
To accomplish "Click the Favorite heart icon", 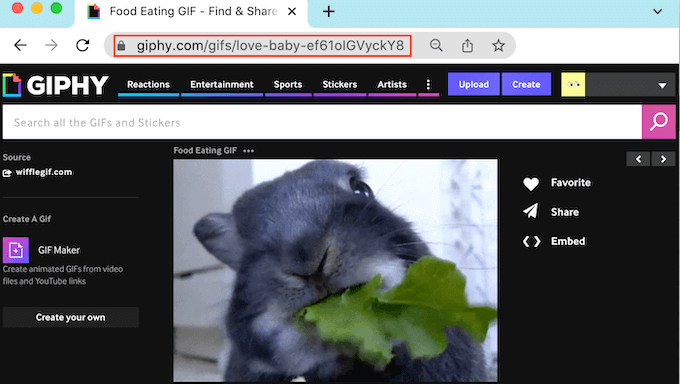I will (531, 184).
